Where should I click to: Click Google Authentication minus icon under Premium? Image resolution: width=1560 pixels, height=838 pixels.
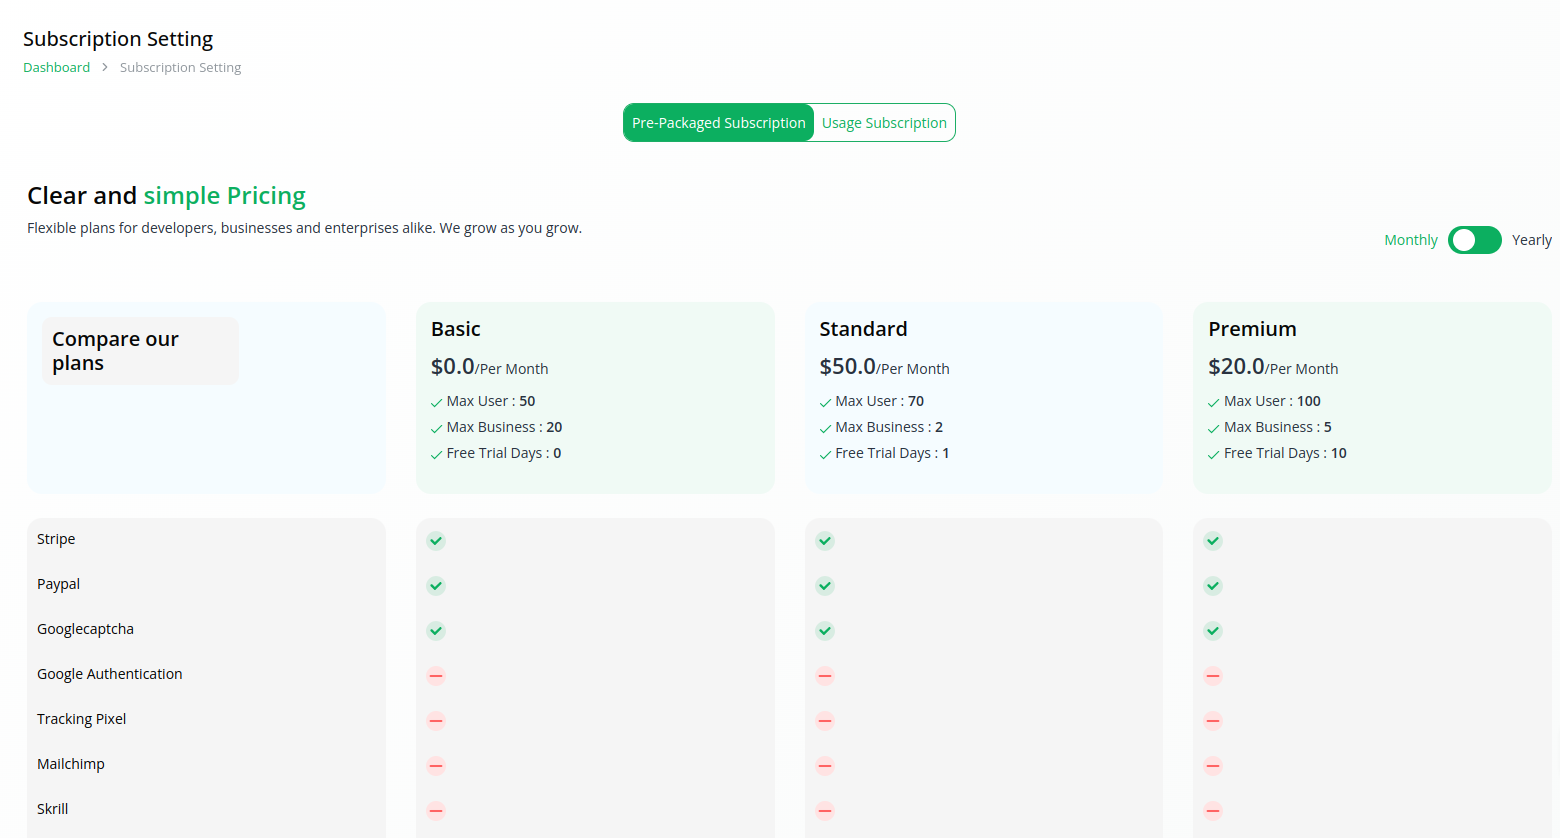click(x=1213, y=676)
